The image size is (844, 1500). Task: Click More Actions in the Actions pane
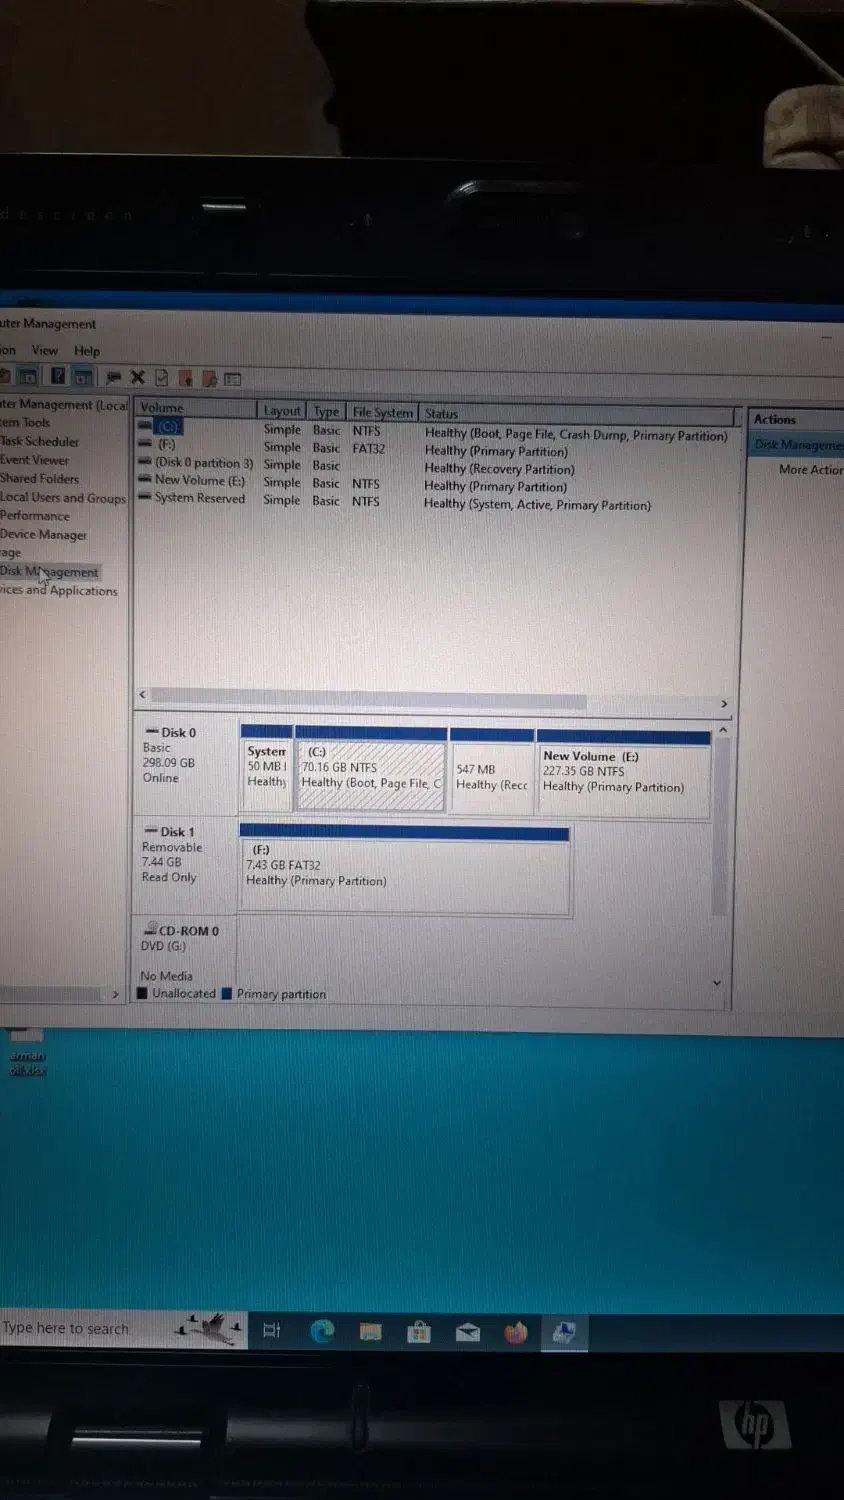[811, 469]
